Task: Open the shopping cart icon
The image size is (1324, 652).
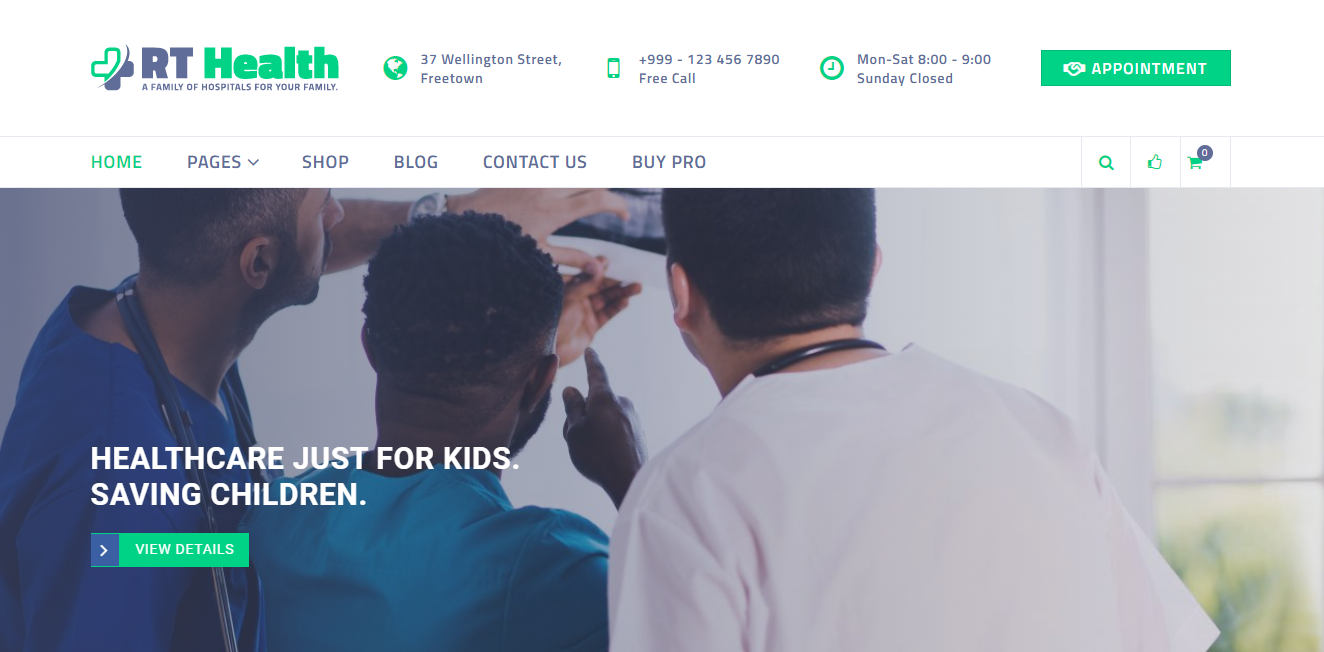Action: [x=1195, y=163]
